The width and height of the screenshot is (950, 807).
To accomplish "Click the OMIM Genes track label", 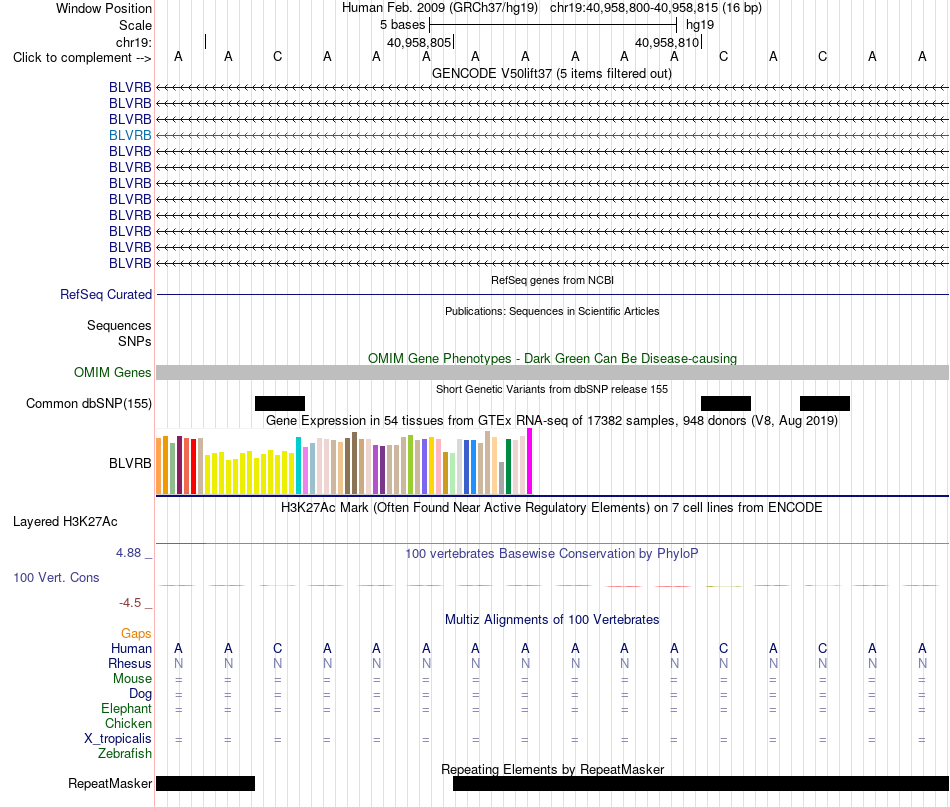I will tap(112, 373).
